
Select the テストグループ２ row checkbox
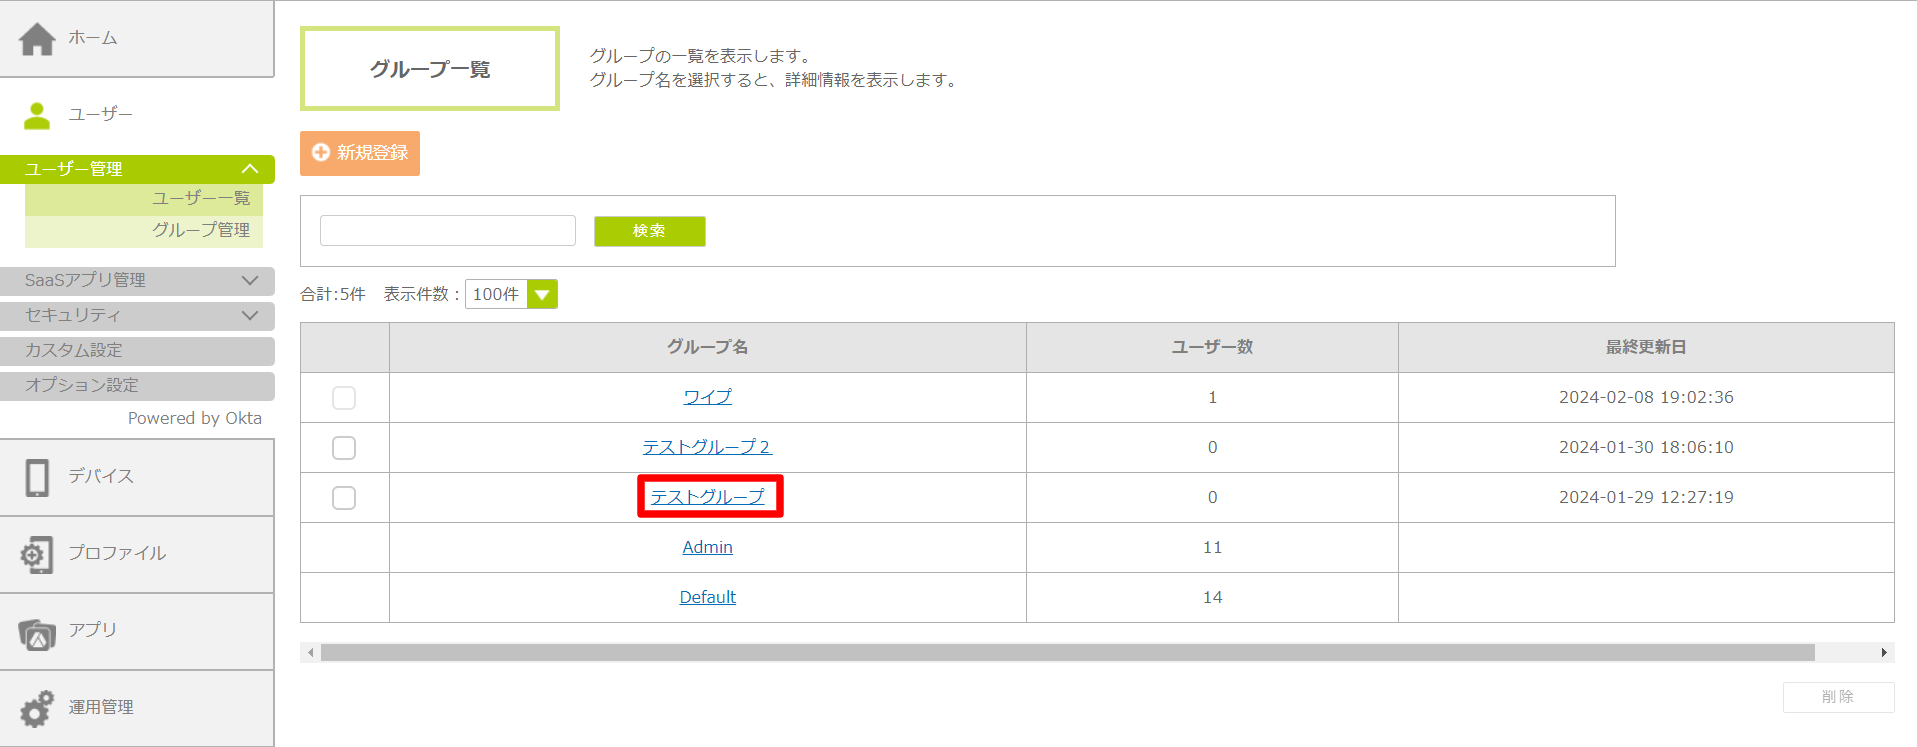pos(344,448)
